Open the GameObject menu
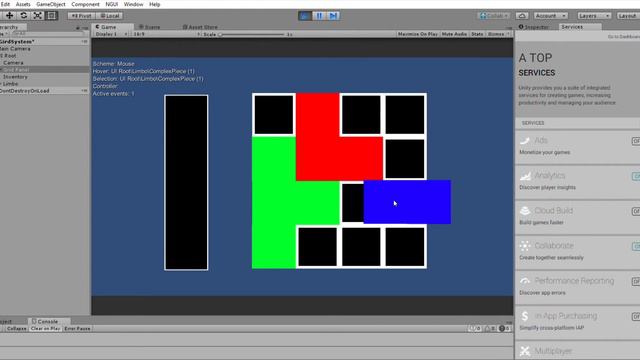The image size is (640, 360). [51, 4]
